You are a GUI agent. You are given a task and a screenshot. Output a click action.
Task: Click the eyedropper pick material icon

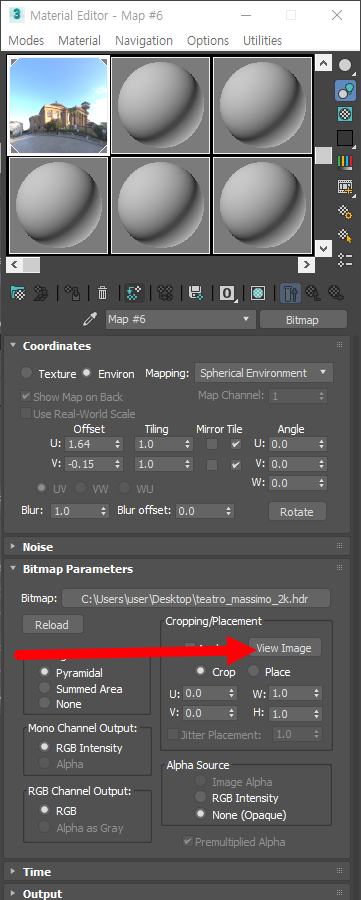pyautogui.click(x=90, y=320)
